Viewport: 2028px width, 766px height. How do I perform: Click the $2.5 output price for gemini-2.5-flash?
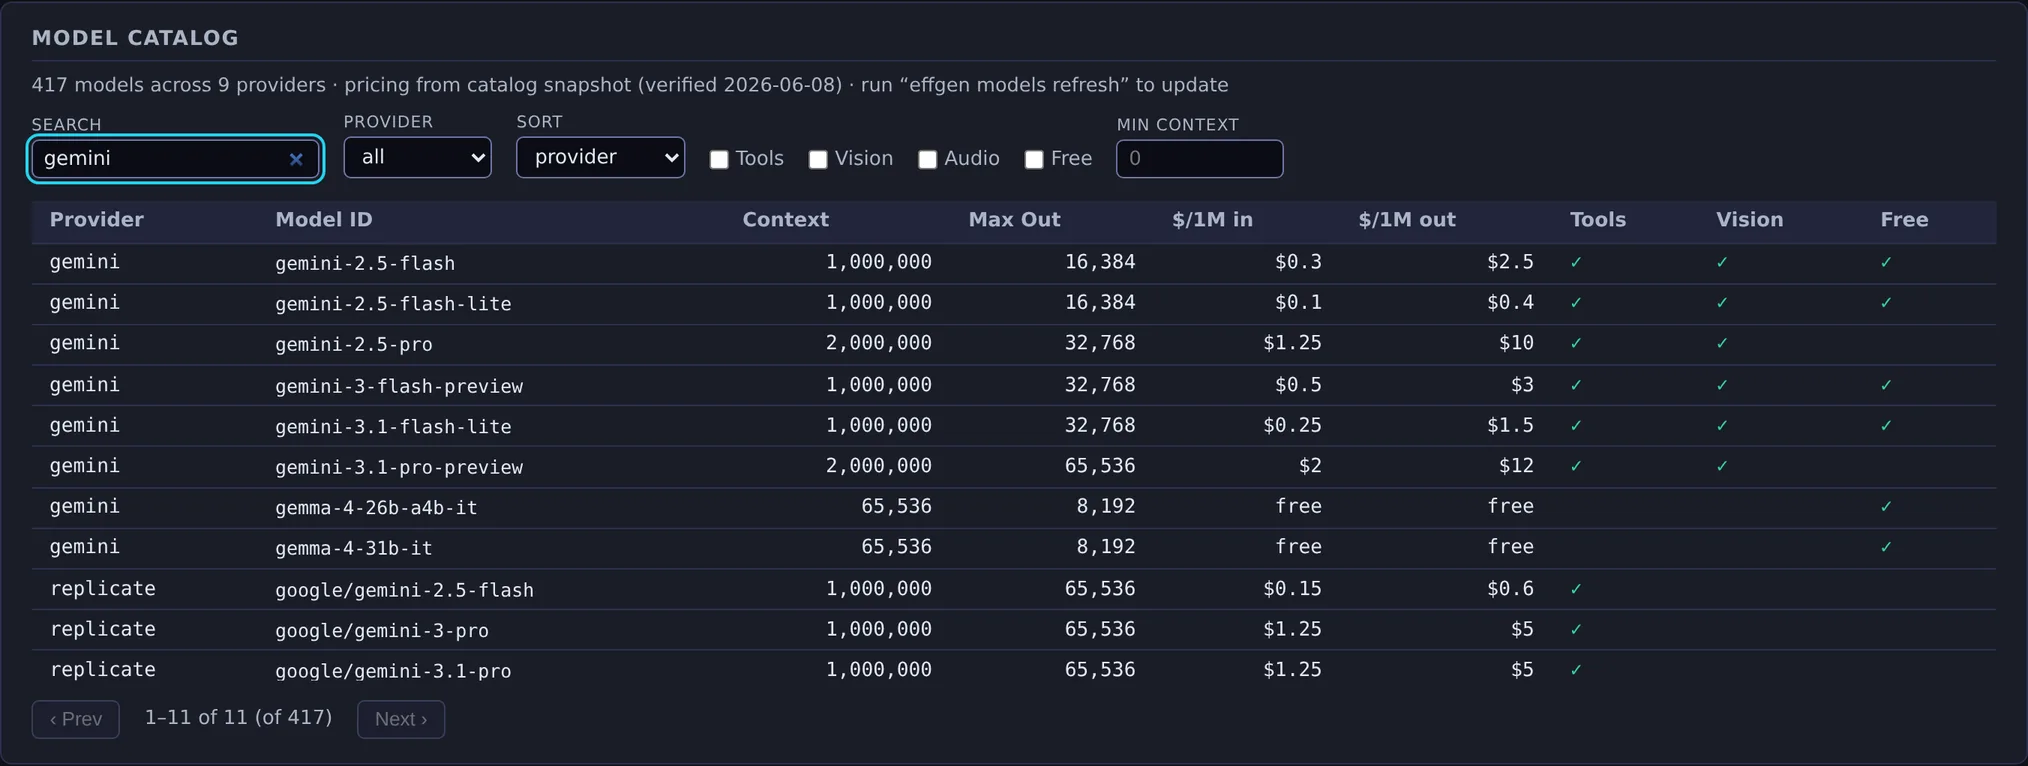1510,262
